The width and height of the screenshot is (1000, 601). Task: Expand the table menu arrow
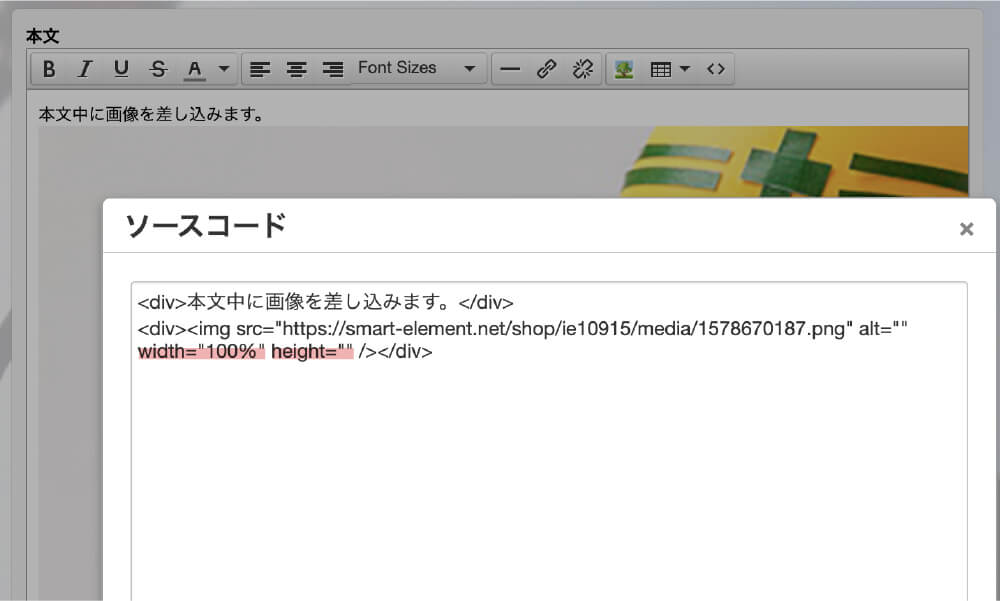[x=685, y=69]
